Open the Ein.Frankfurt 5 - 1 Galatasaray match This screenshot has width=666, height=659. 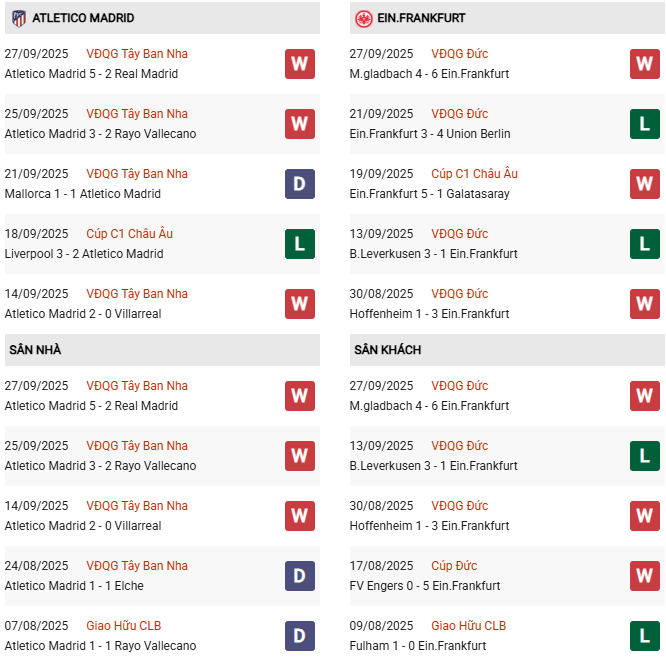point(431,194)
